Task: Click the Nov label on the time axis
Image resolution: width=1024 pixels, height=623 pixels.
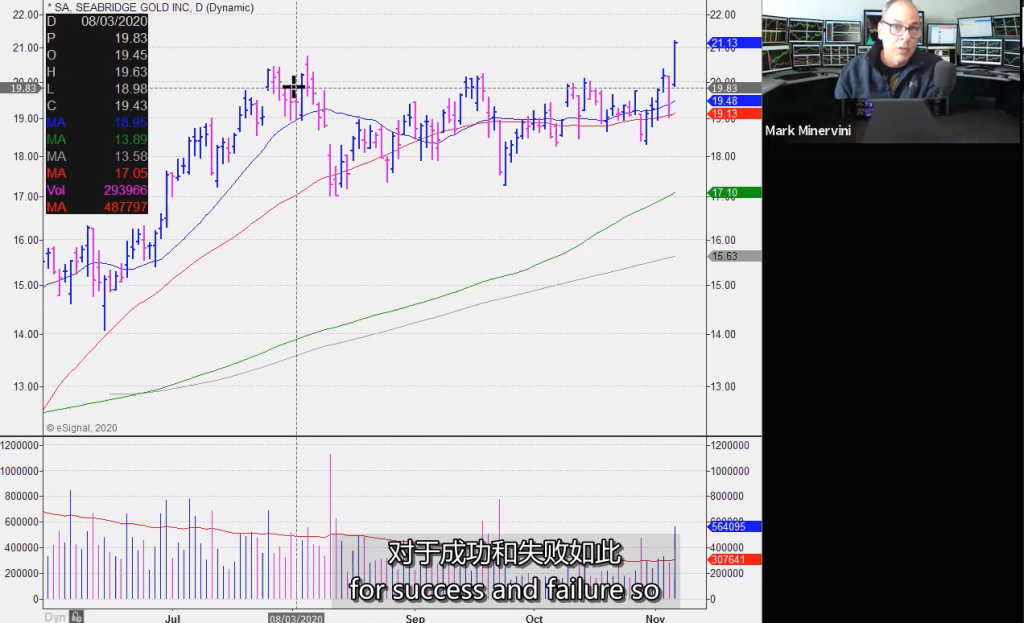Action: coord(655,619)
